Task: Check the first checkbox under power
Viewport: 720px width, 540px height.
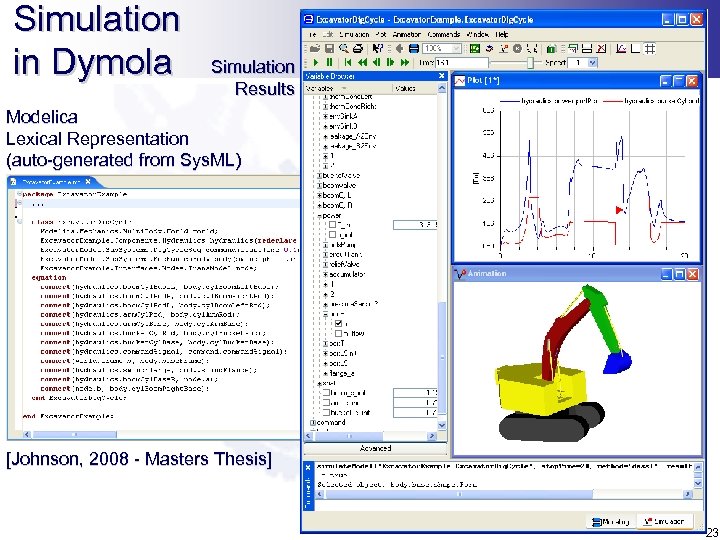Action: pos(332,225)
